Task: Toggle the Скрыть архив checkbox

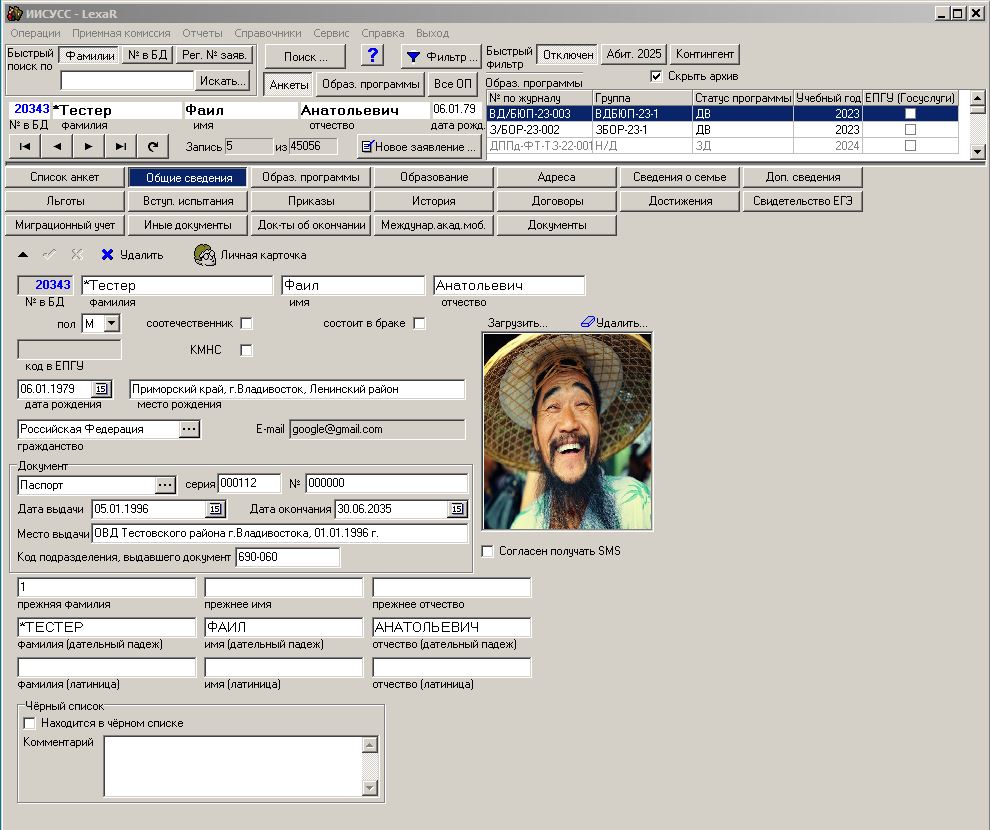Action: pos(656,76)
